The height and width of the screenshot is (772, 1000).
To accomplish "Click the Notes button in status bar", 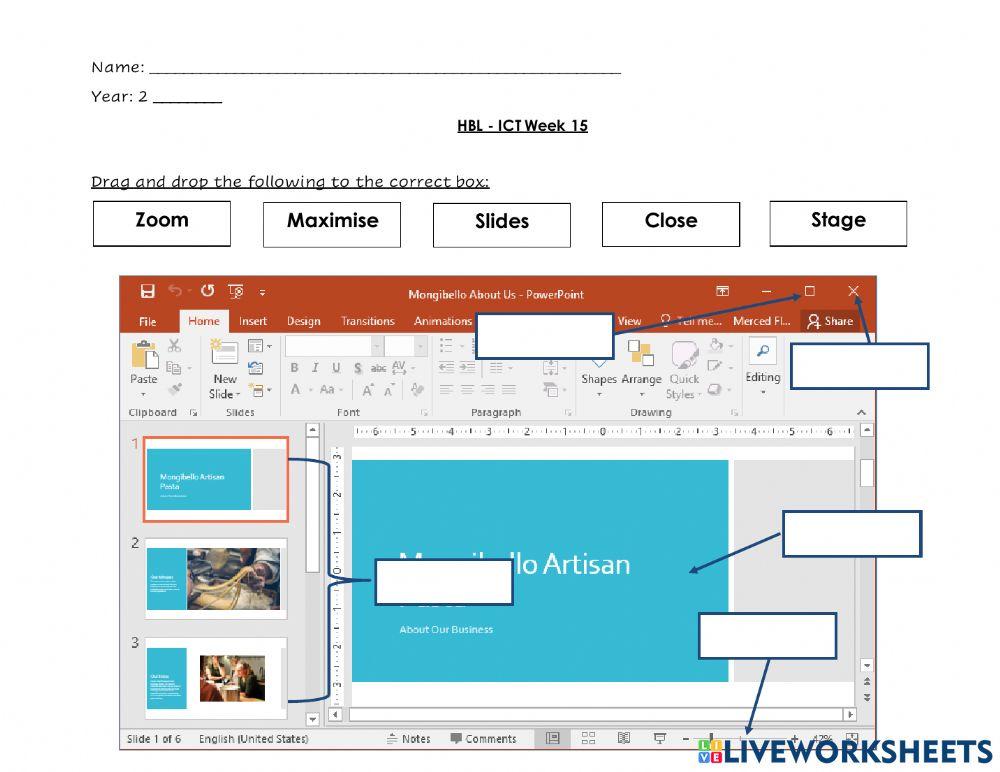I will [409, 739].
